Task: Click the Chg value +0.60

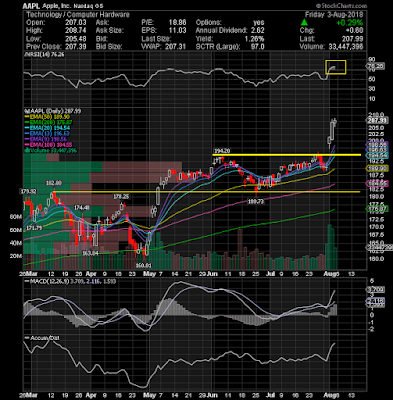Action: [354, 31]
